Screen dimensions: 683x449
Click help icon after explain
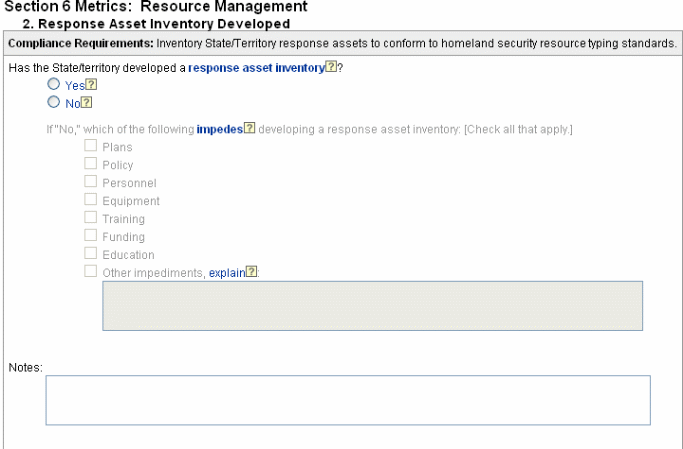point(251,271)
